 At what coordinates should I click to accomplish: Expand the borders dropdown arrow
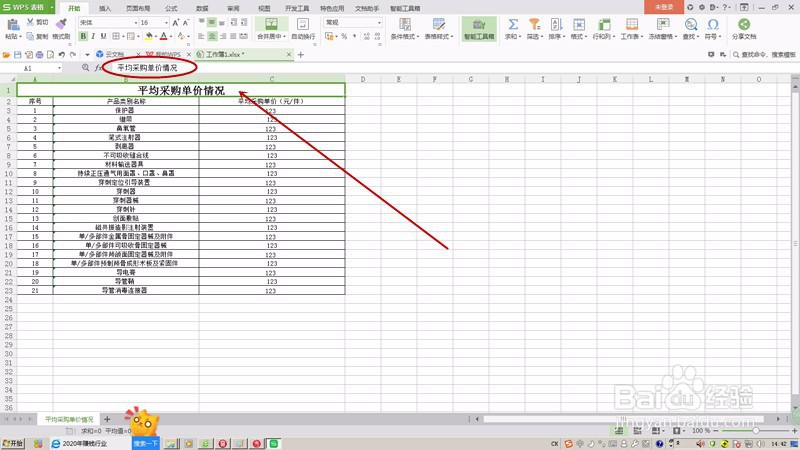pos(123,36)
